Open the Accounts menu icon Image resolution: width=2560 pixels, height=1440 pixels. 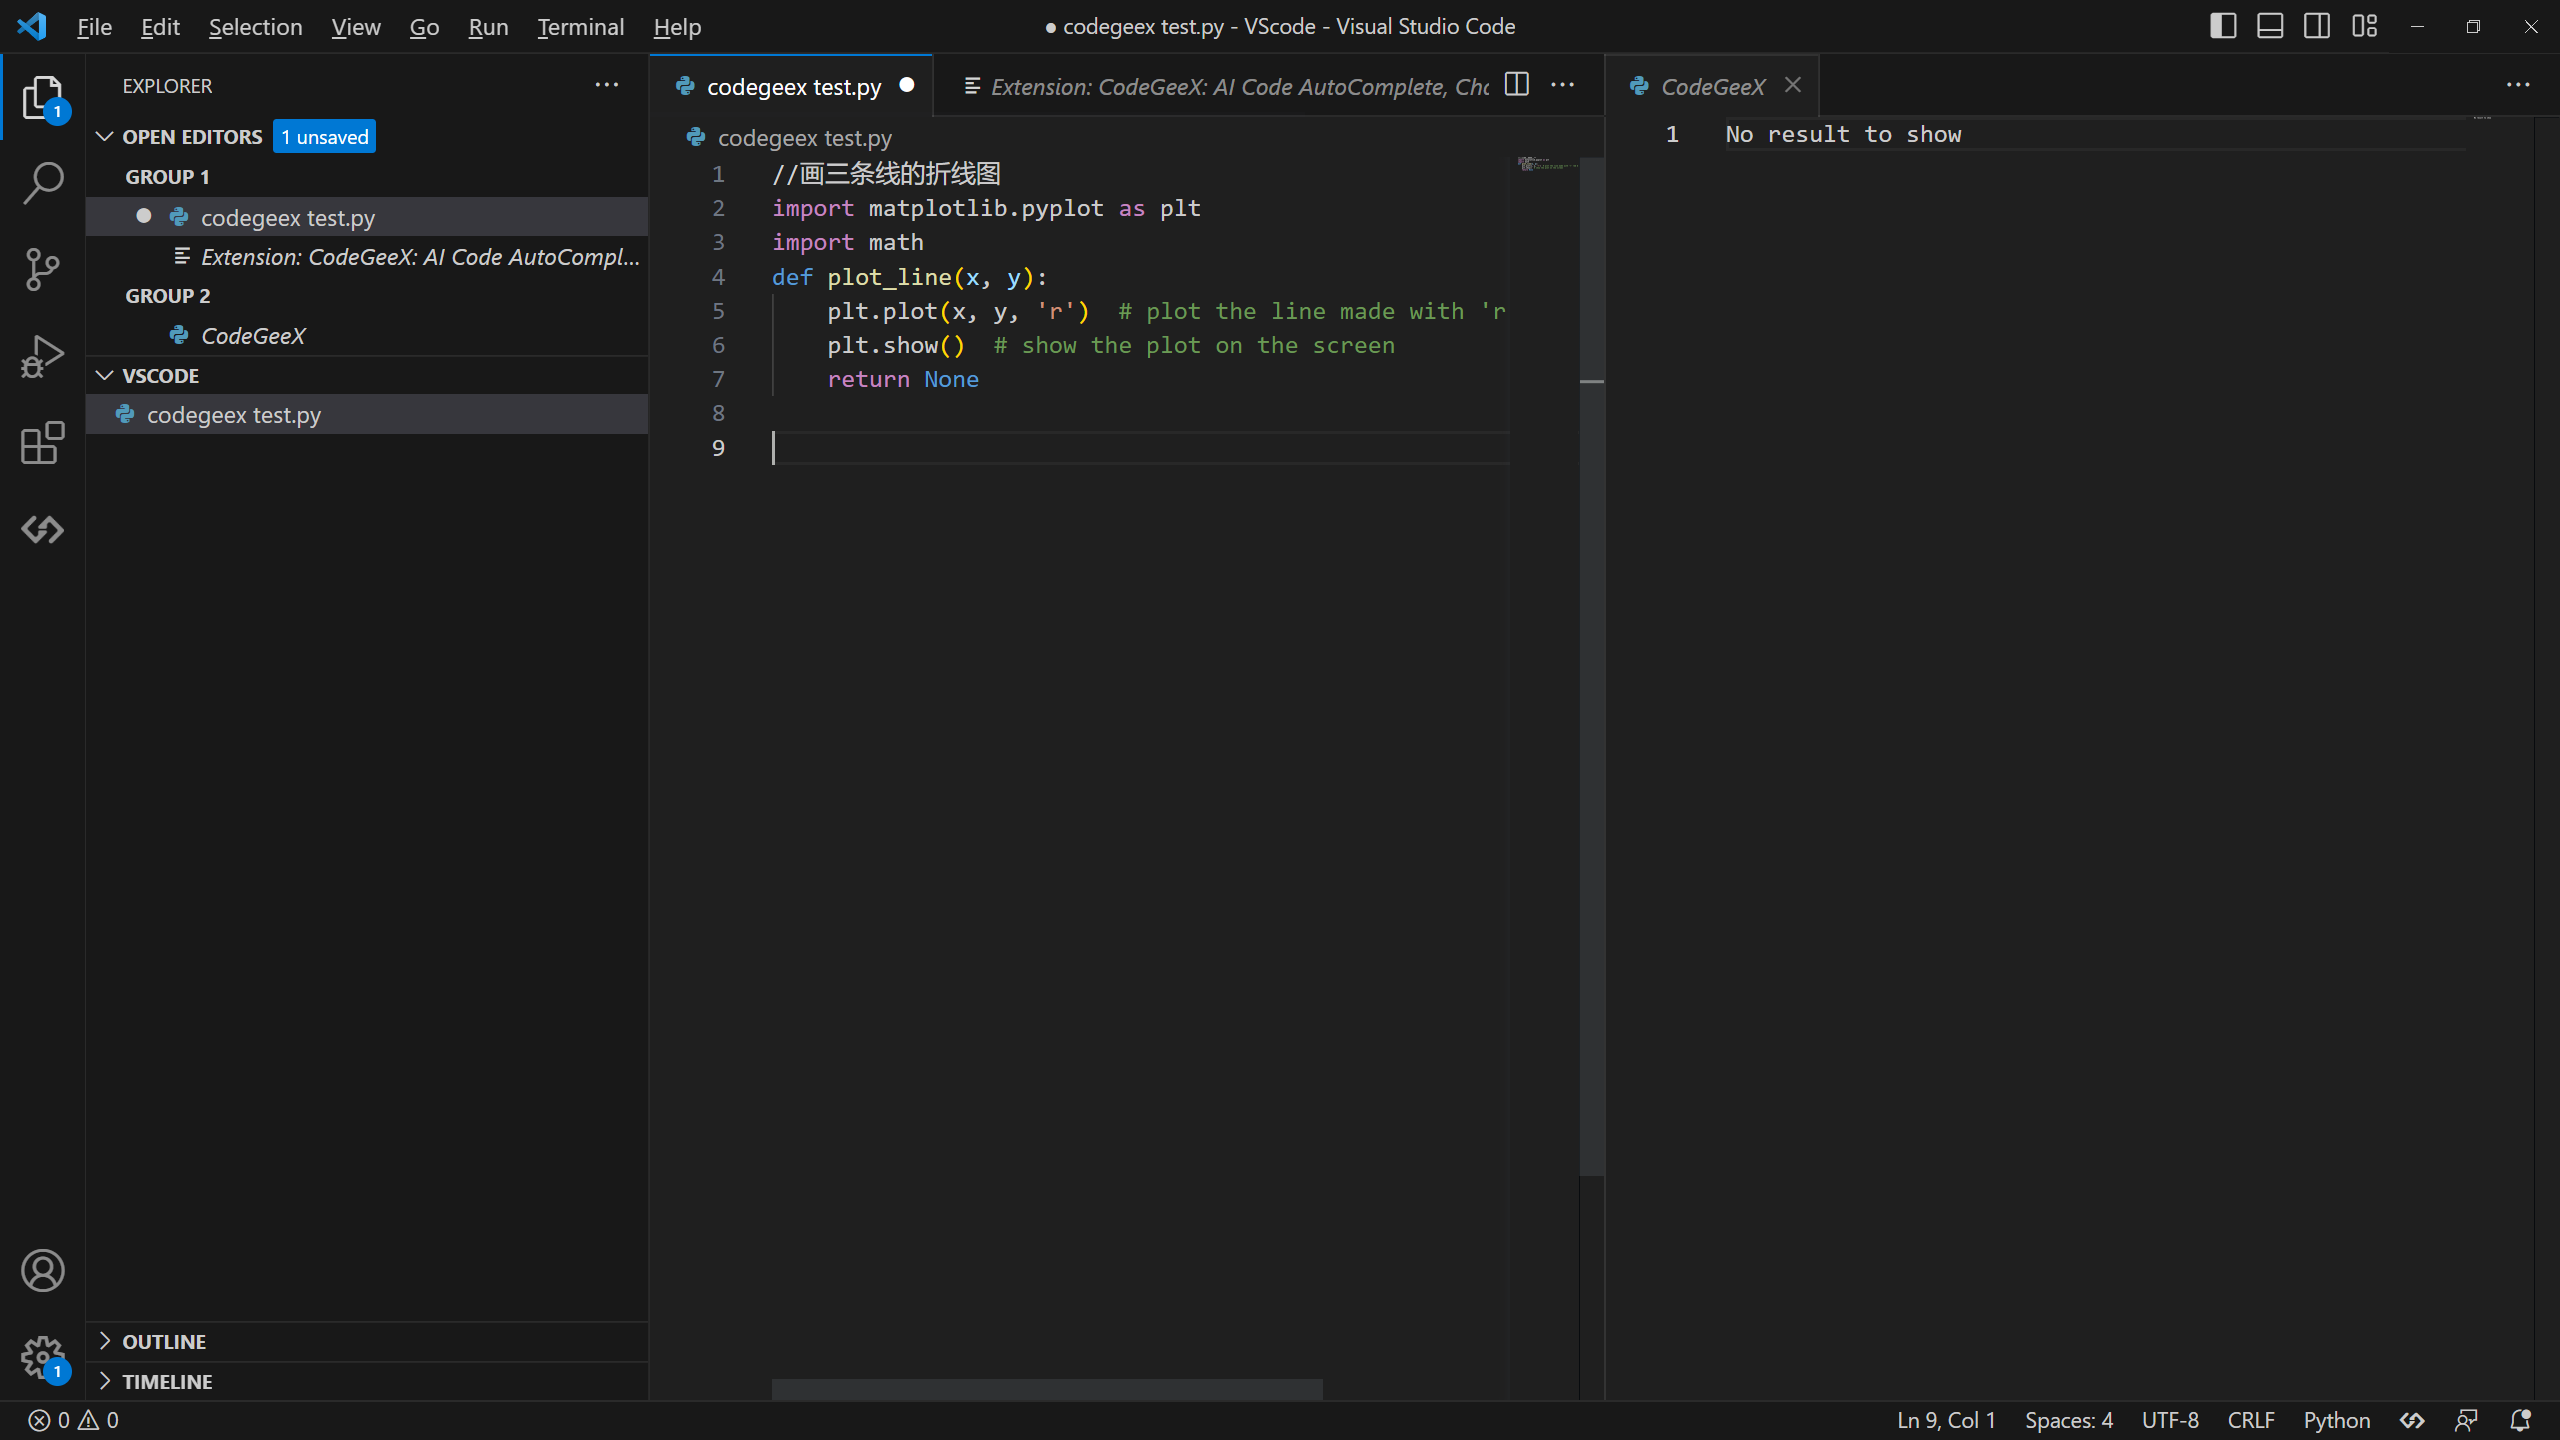tap(43, 1271)
